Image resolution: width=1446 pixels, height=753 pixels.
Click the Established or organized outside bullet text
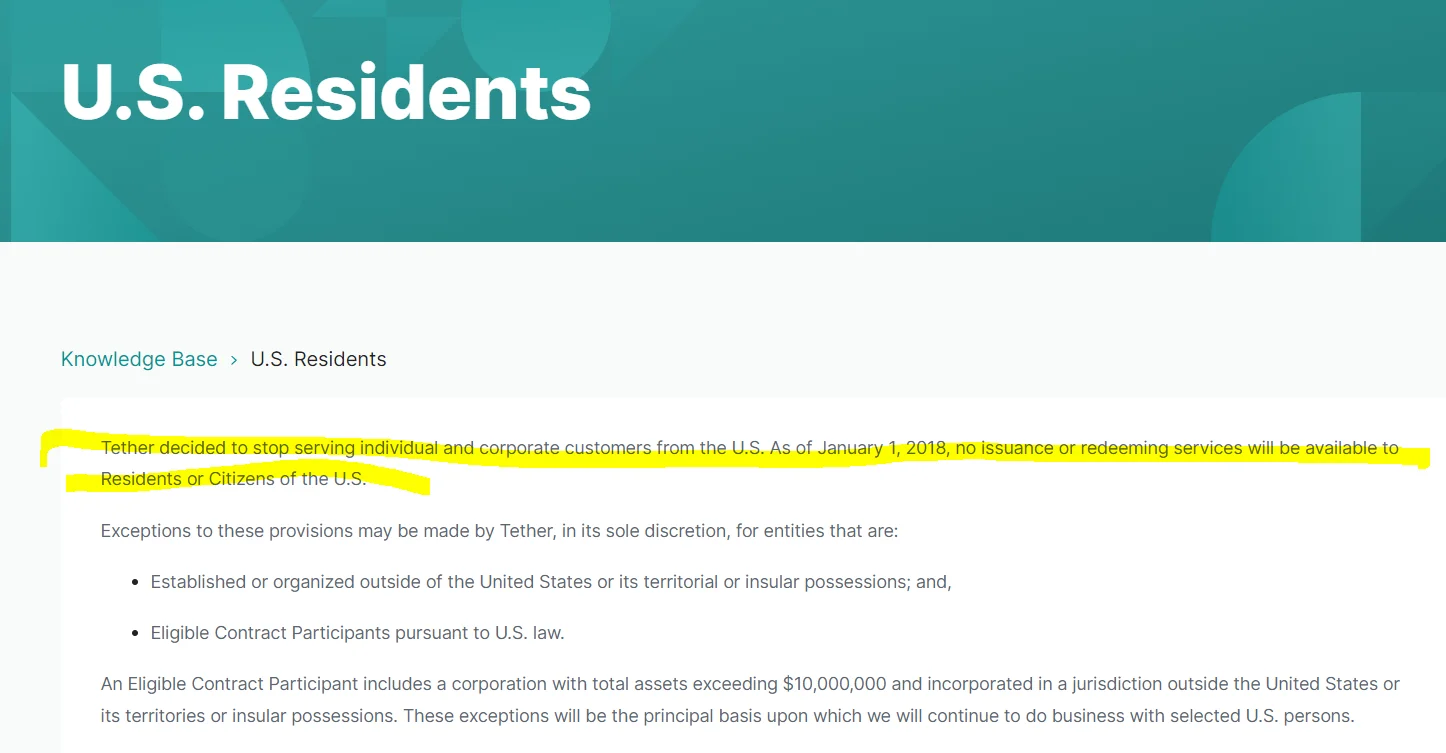(551, 582)
